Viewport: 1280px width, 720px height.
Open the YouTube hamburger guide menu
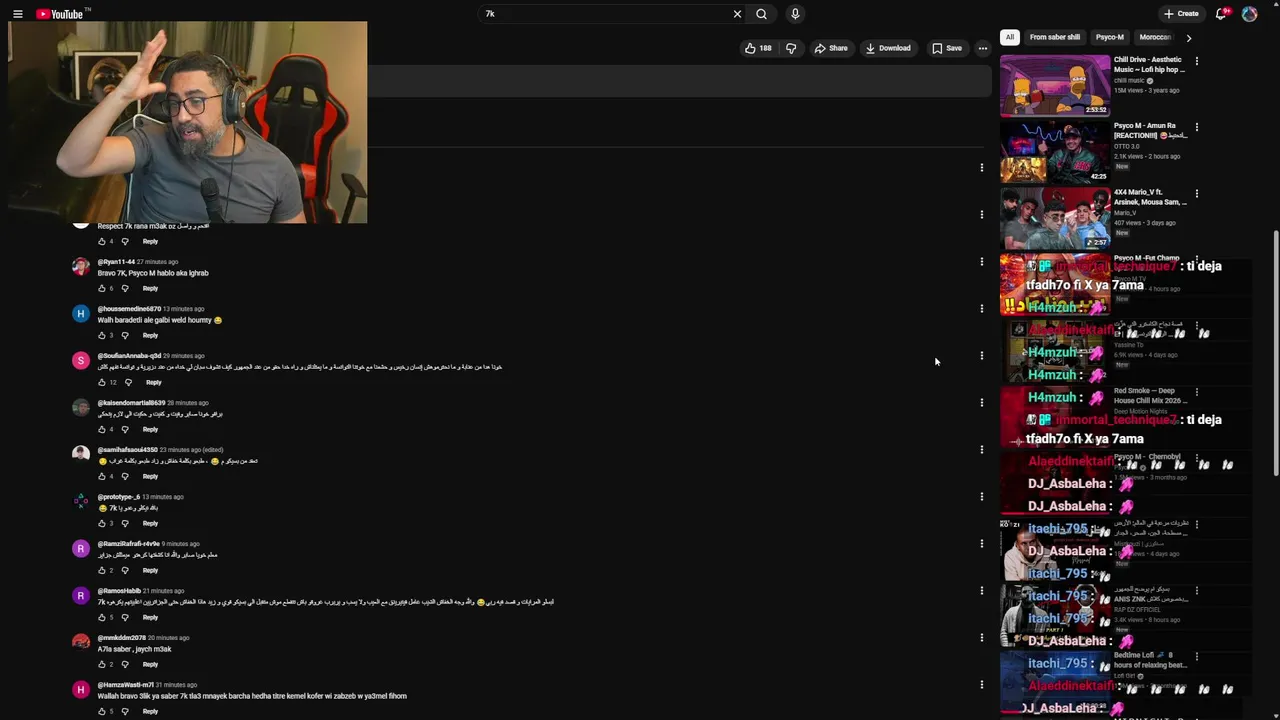point(17,14)
